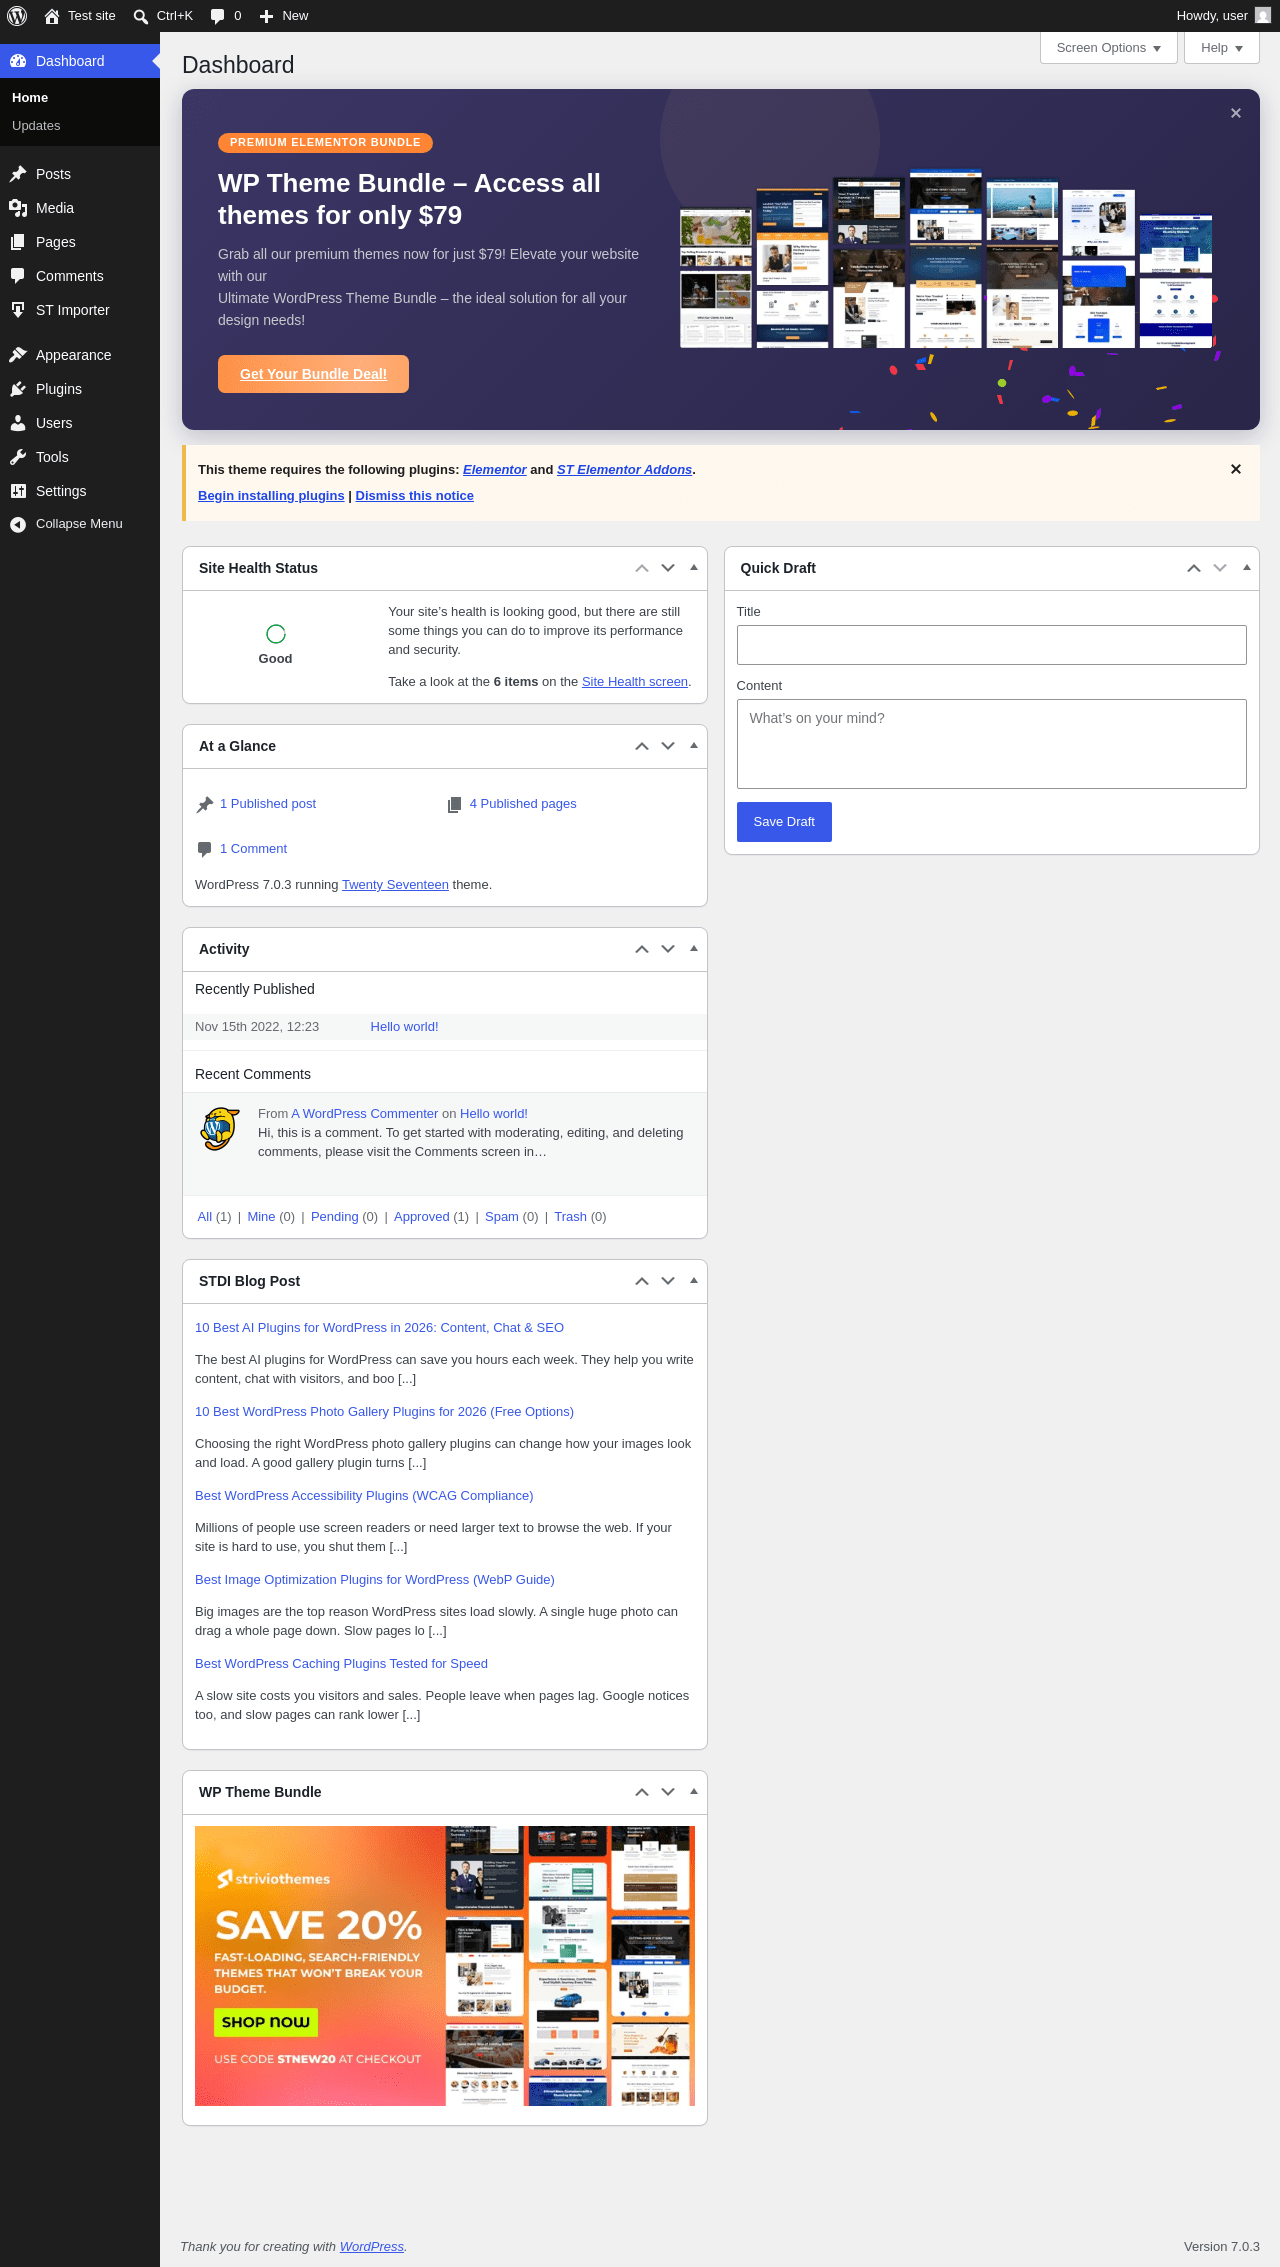1280x2267 pixels.
Task: Open the user avatar profile menu
Action: coord(1263,16)
